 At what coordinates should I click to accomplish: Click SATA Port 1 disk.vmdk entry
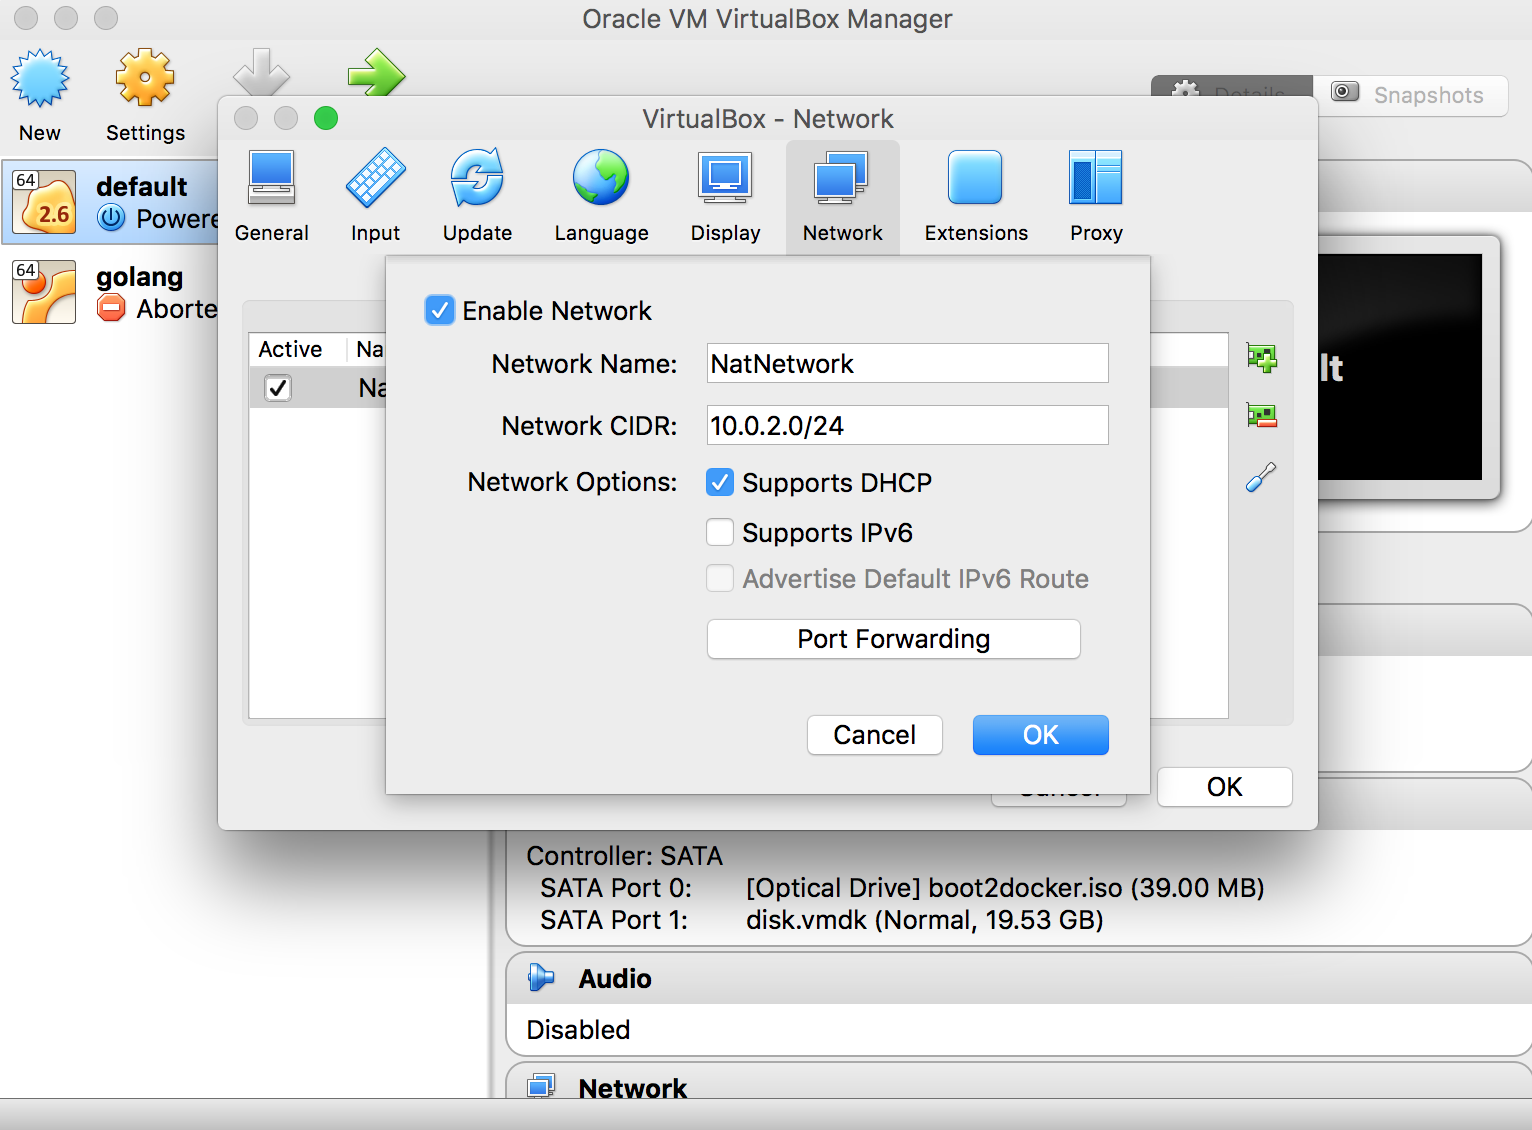924,920
